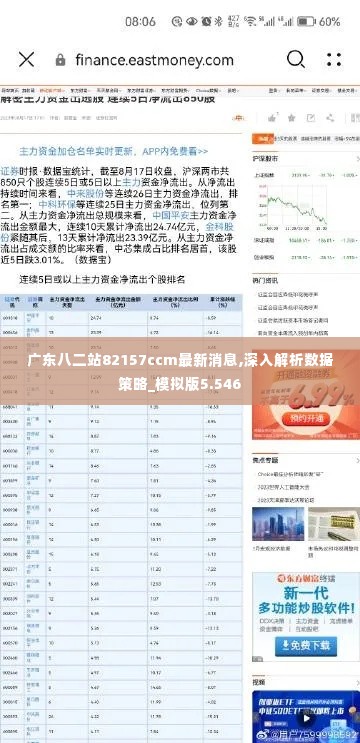The height and width of the screenshot is (743, 360).
Task: Expand the 焦点专题 section arrow
Action: 357,460
